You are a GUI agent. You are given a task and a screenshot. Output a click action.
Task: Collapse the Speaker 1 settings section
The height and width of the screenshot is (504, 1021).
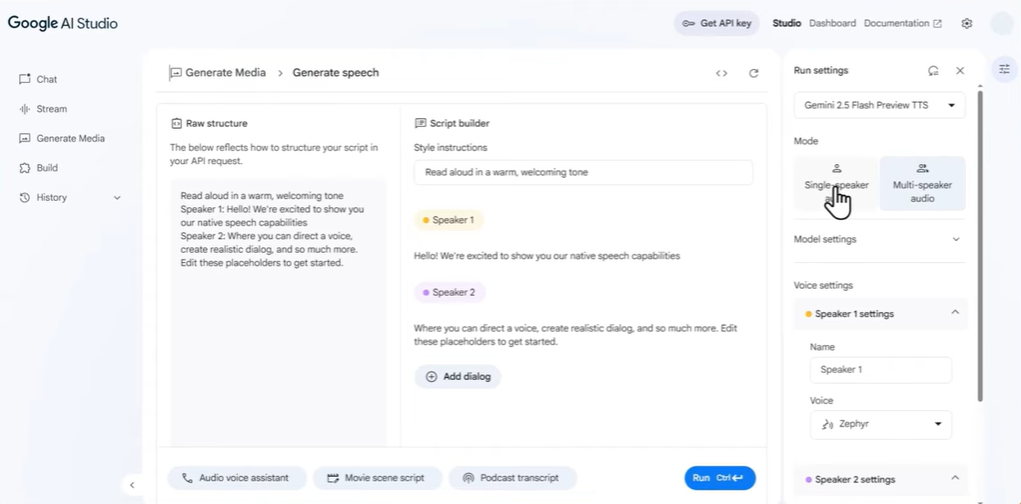880,314
